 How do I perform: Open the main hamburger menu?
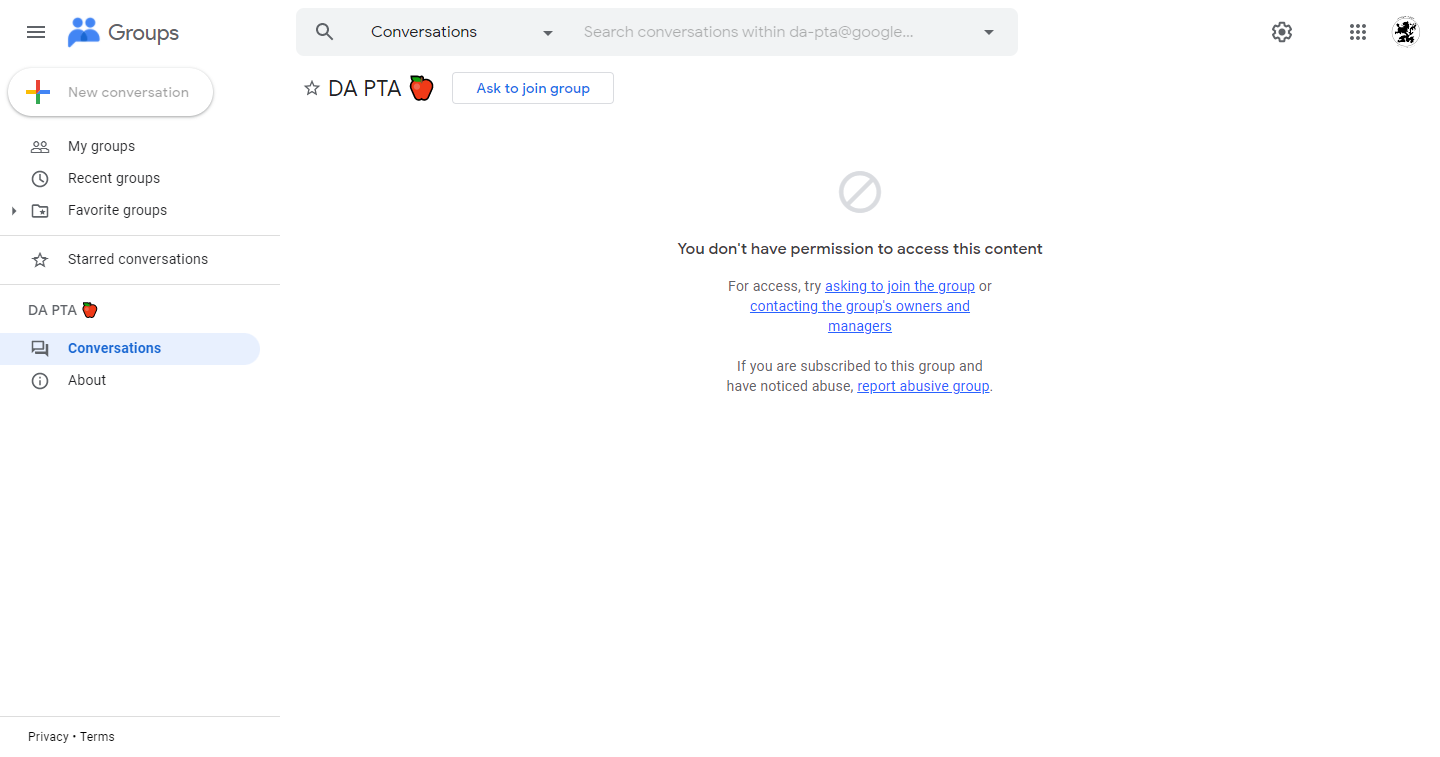(36, 32)
